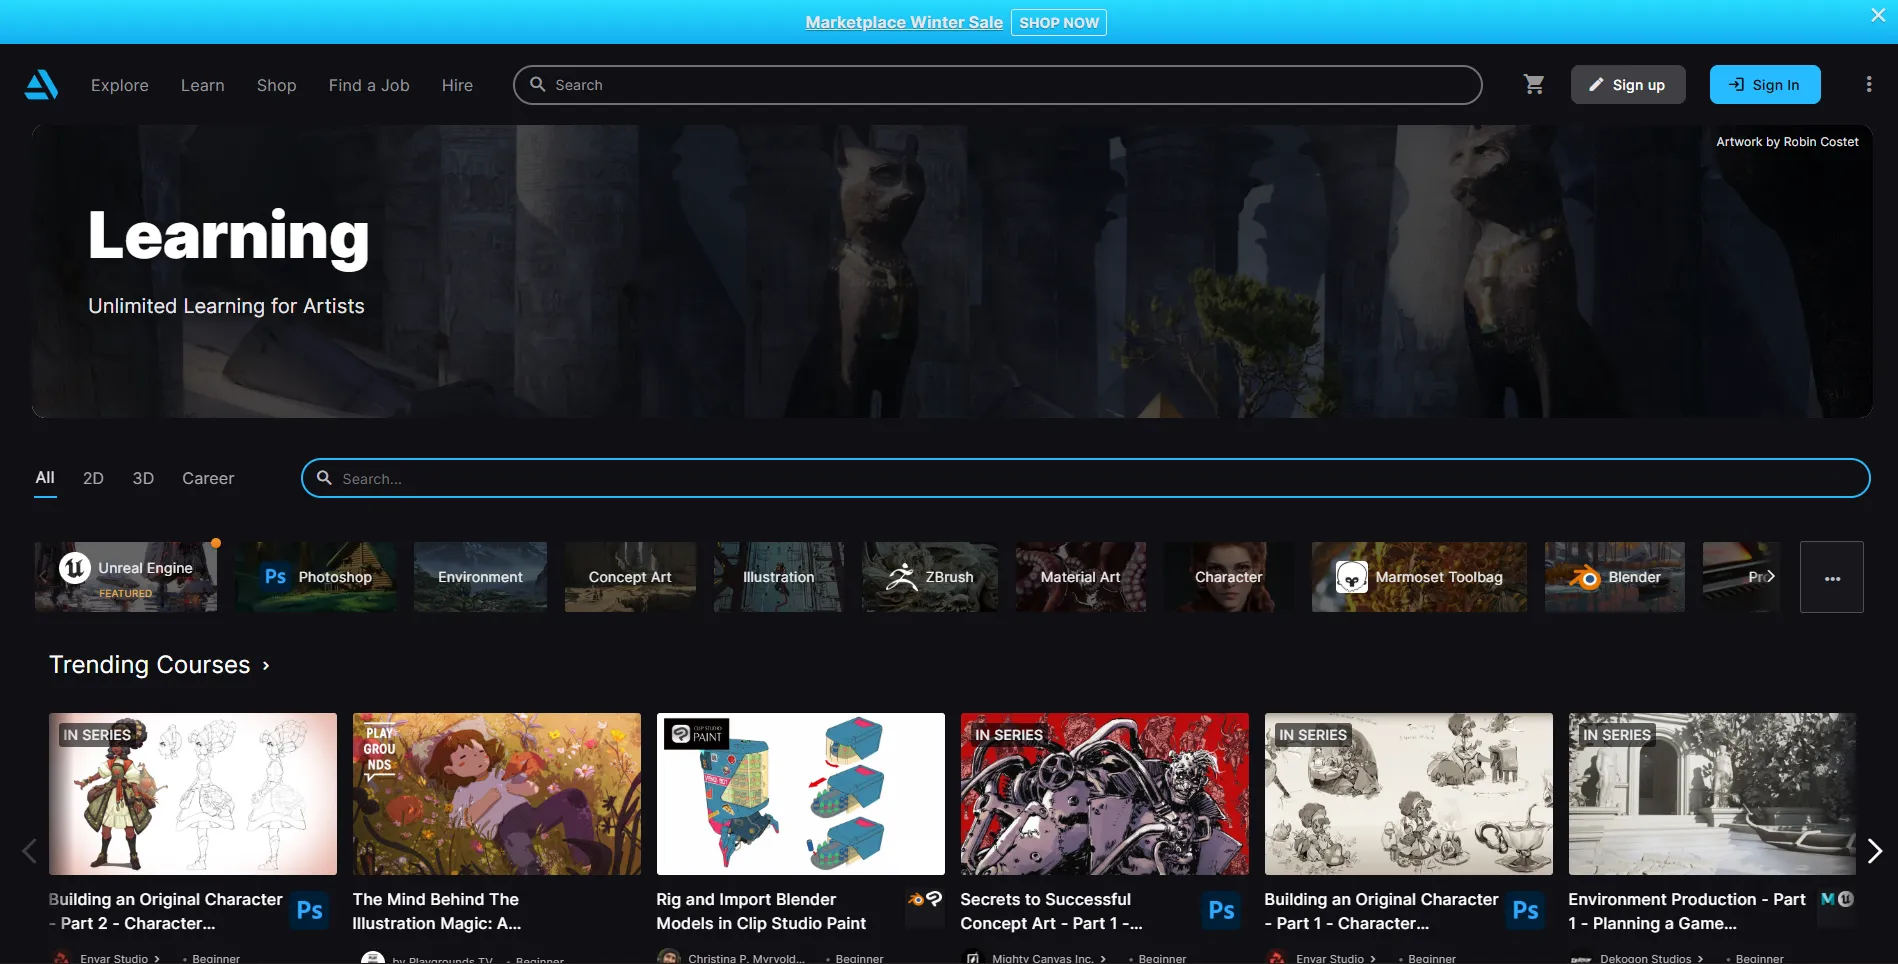
Task: Expand the Trending Courses section
Action: tap(160, 665)
